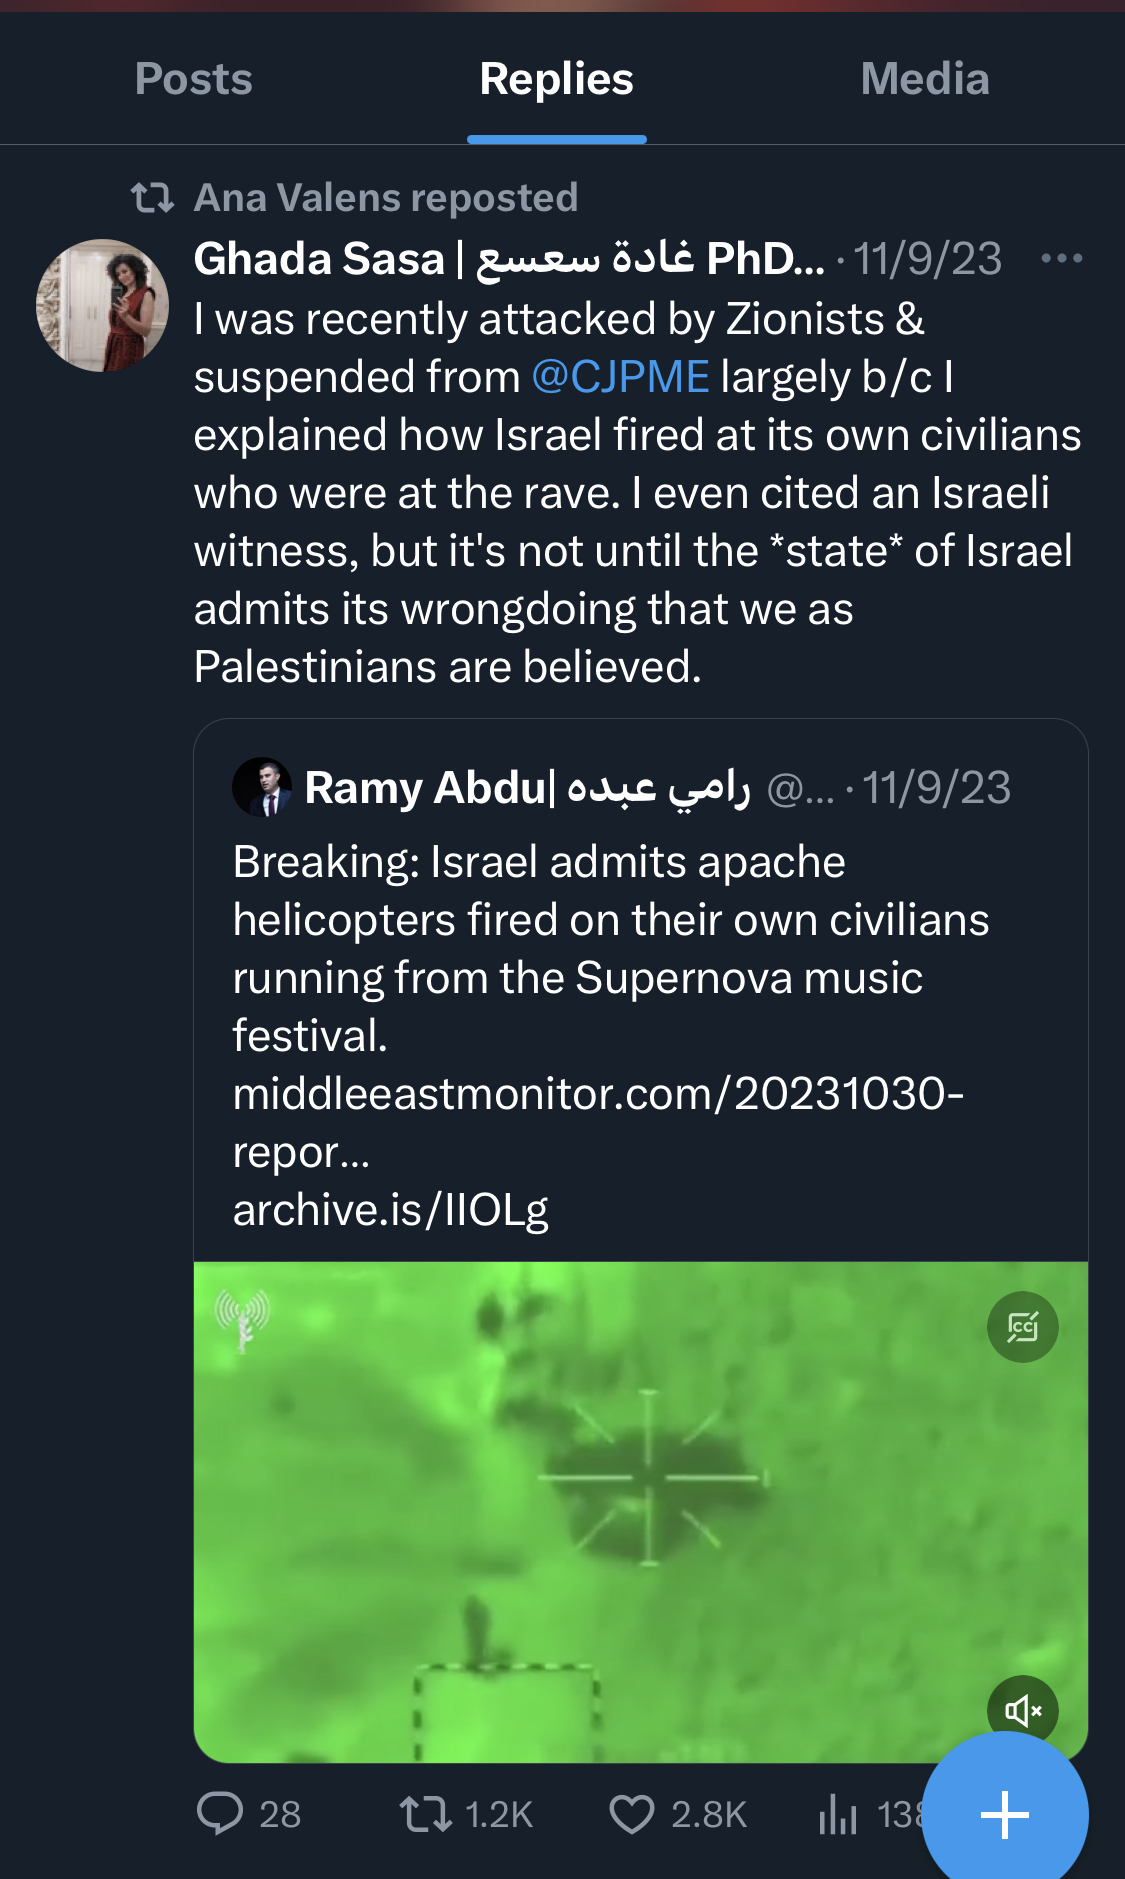Tap the repost icon with 1.2K
This screenshot has width=1125, height=1879.
pyautogui.click(x=426, y=1813)
